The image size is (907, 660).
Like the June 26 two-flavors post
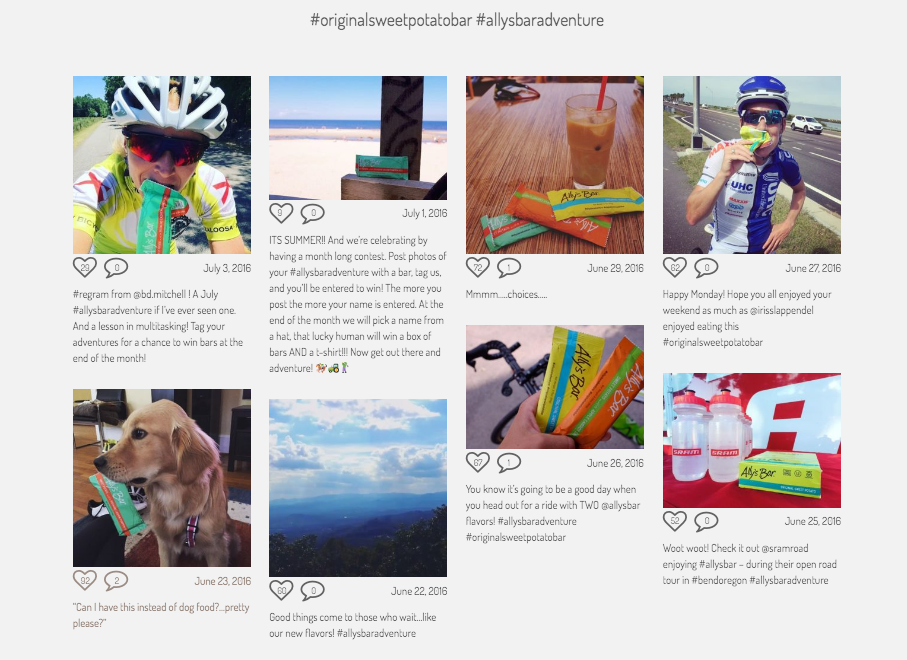click(x=478, y=462)
